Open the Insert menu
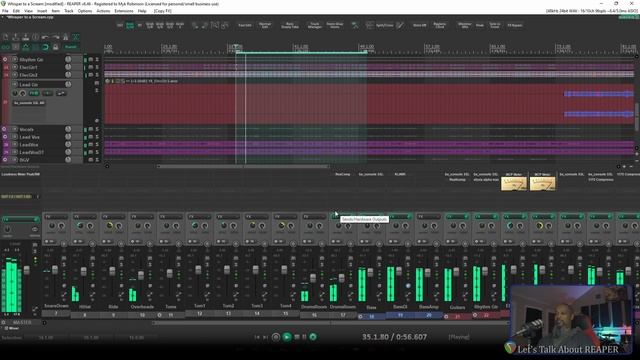 pyautogui.click(x=42, y=11)
